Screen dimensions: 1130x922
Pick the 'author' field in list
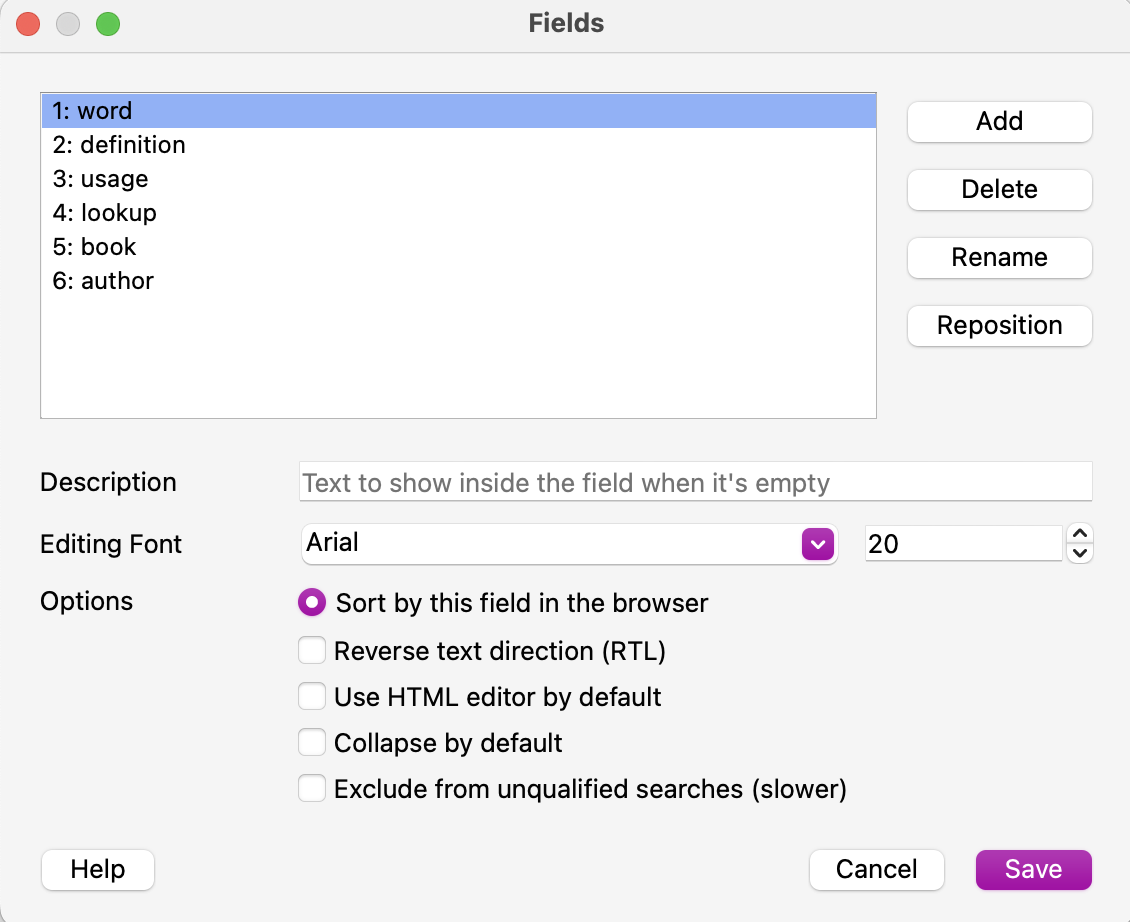103,281
